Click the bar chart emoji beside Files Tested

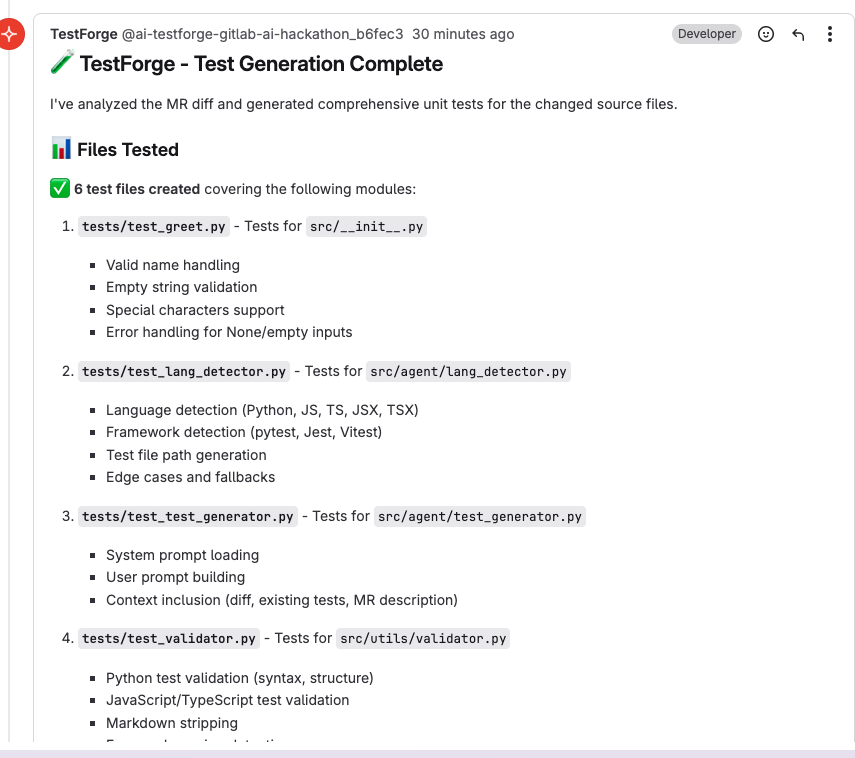[61, 150]
